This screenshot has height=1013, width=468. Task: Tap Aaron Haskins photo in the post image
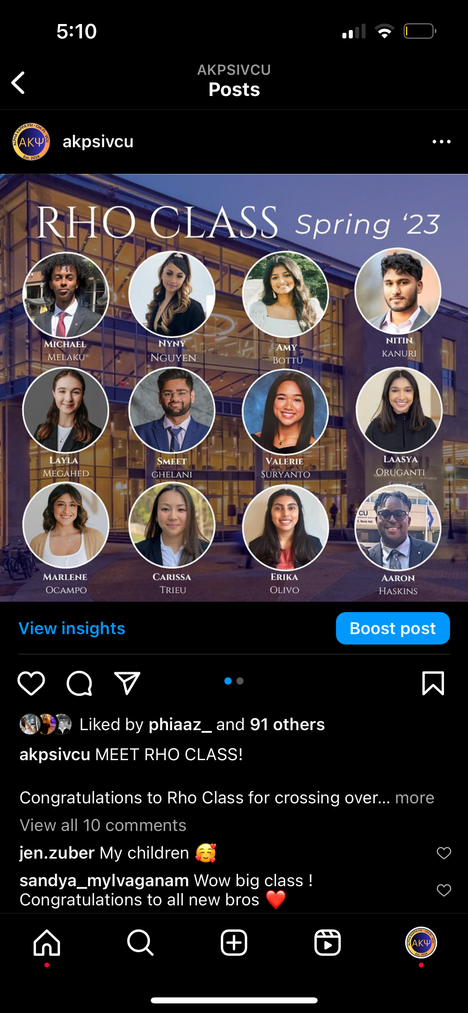[398, 527]
